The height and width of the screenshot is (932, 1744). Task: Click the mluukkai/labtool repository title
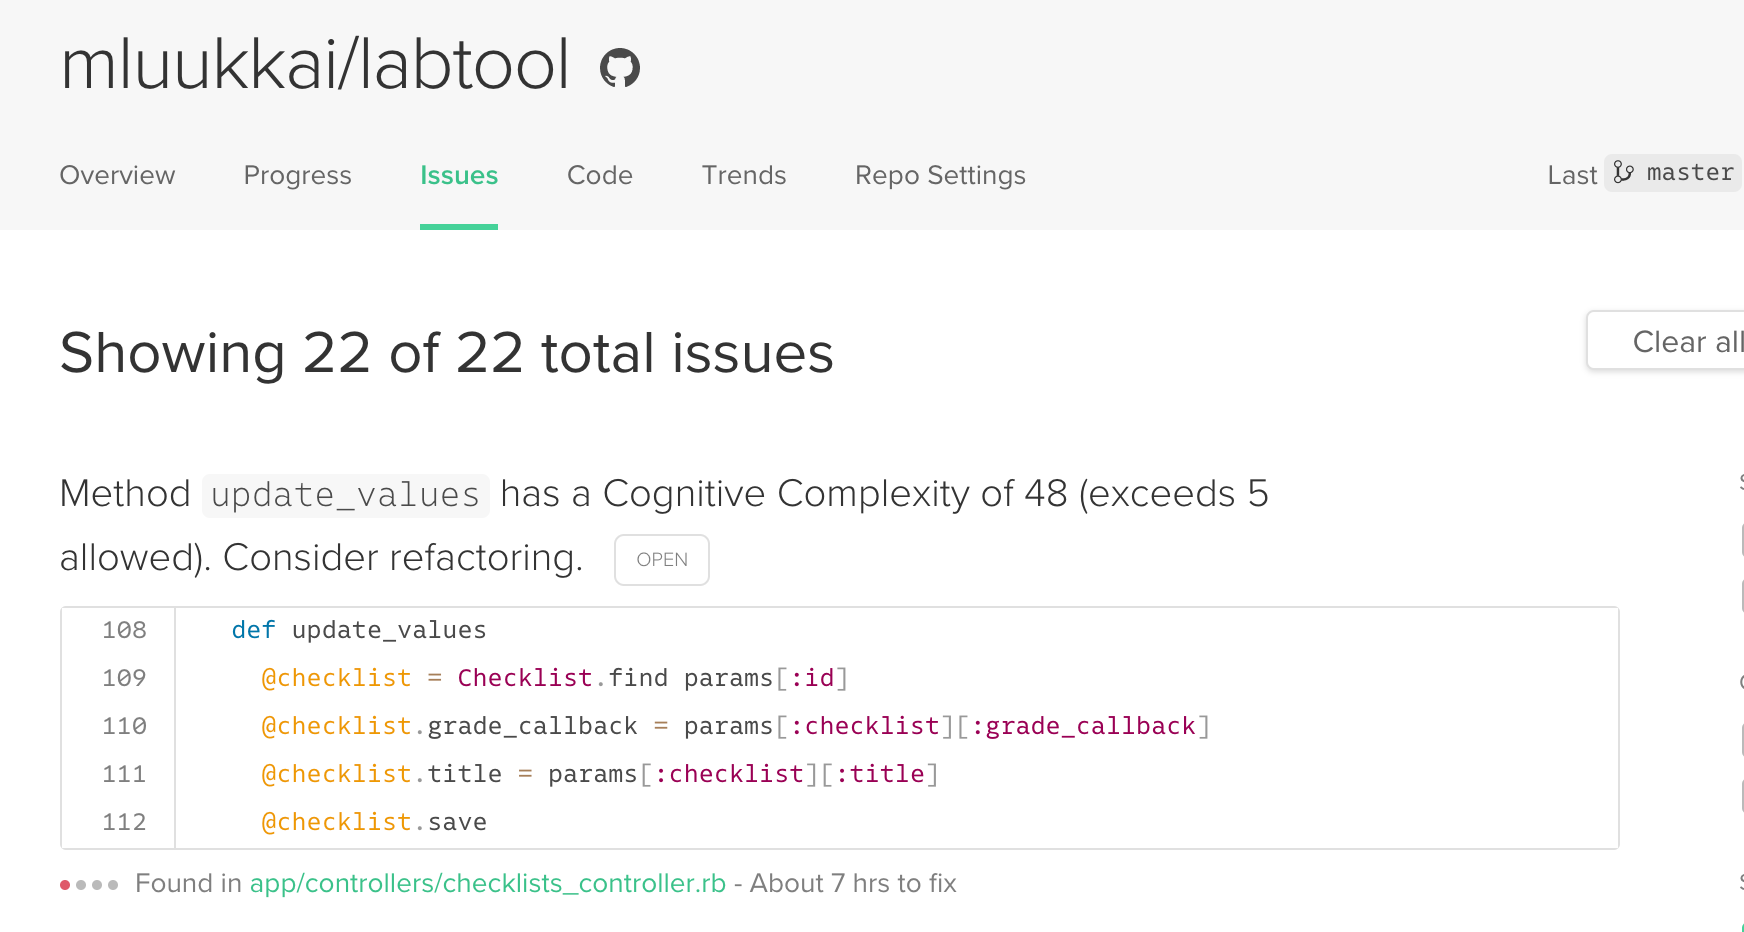click(314, 66)
